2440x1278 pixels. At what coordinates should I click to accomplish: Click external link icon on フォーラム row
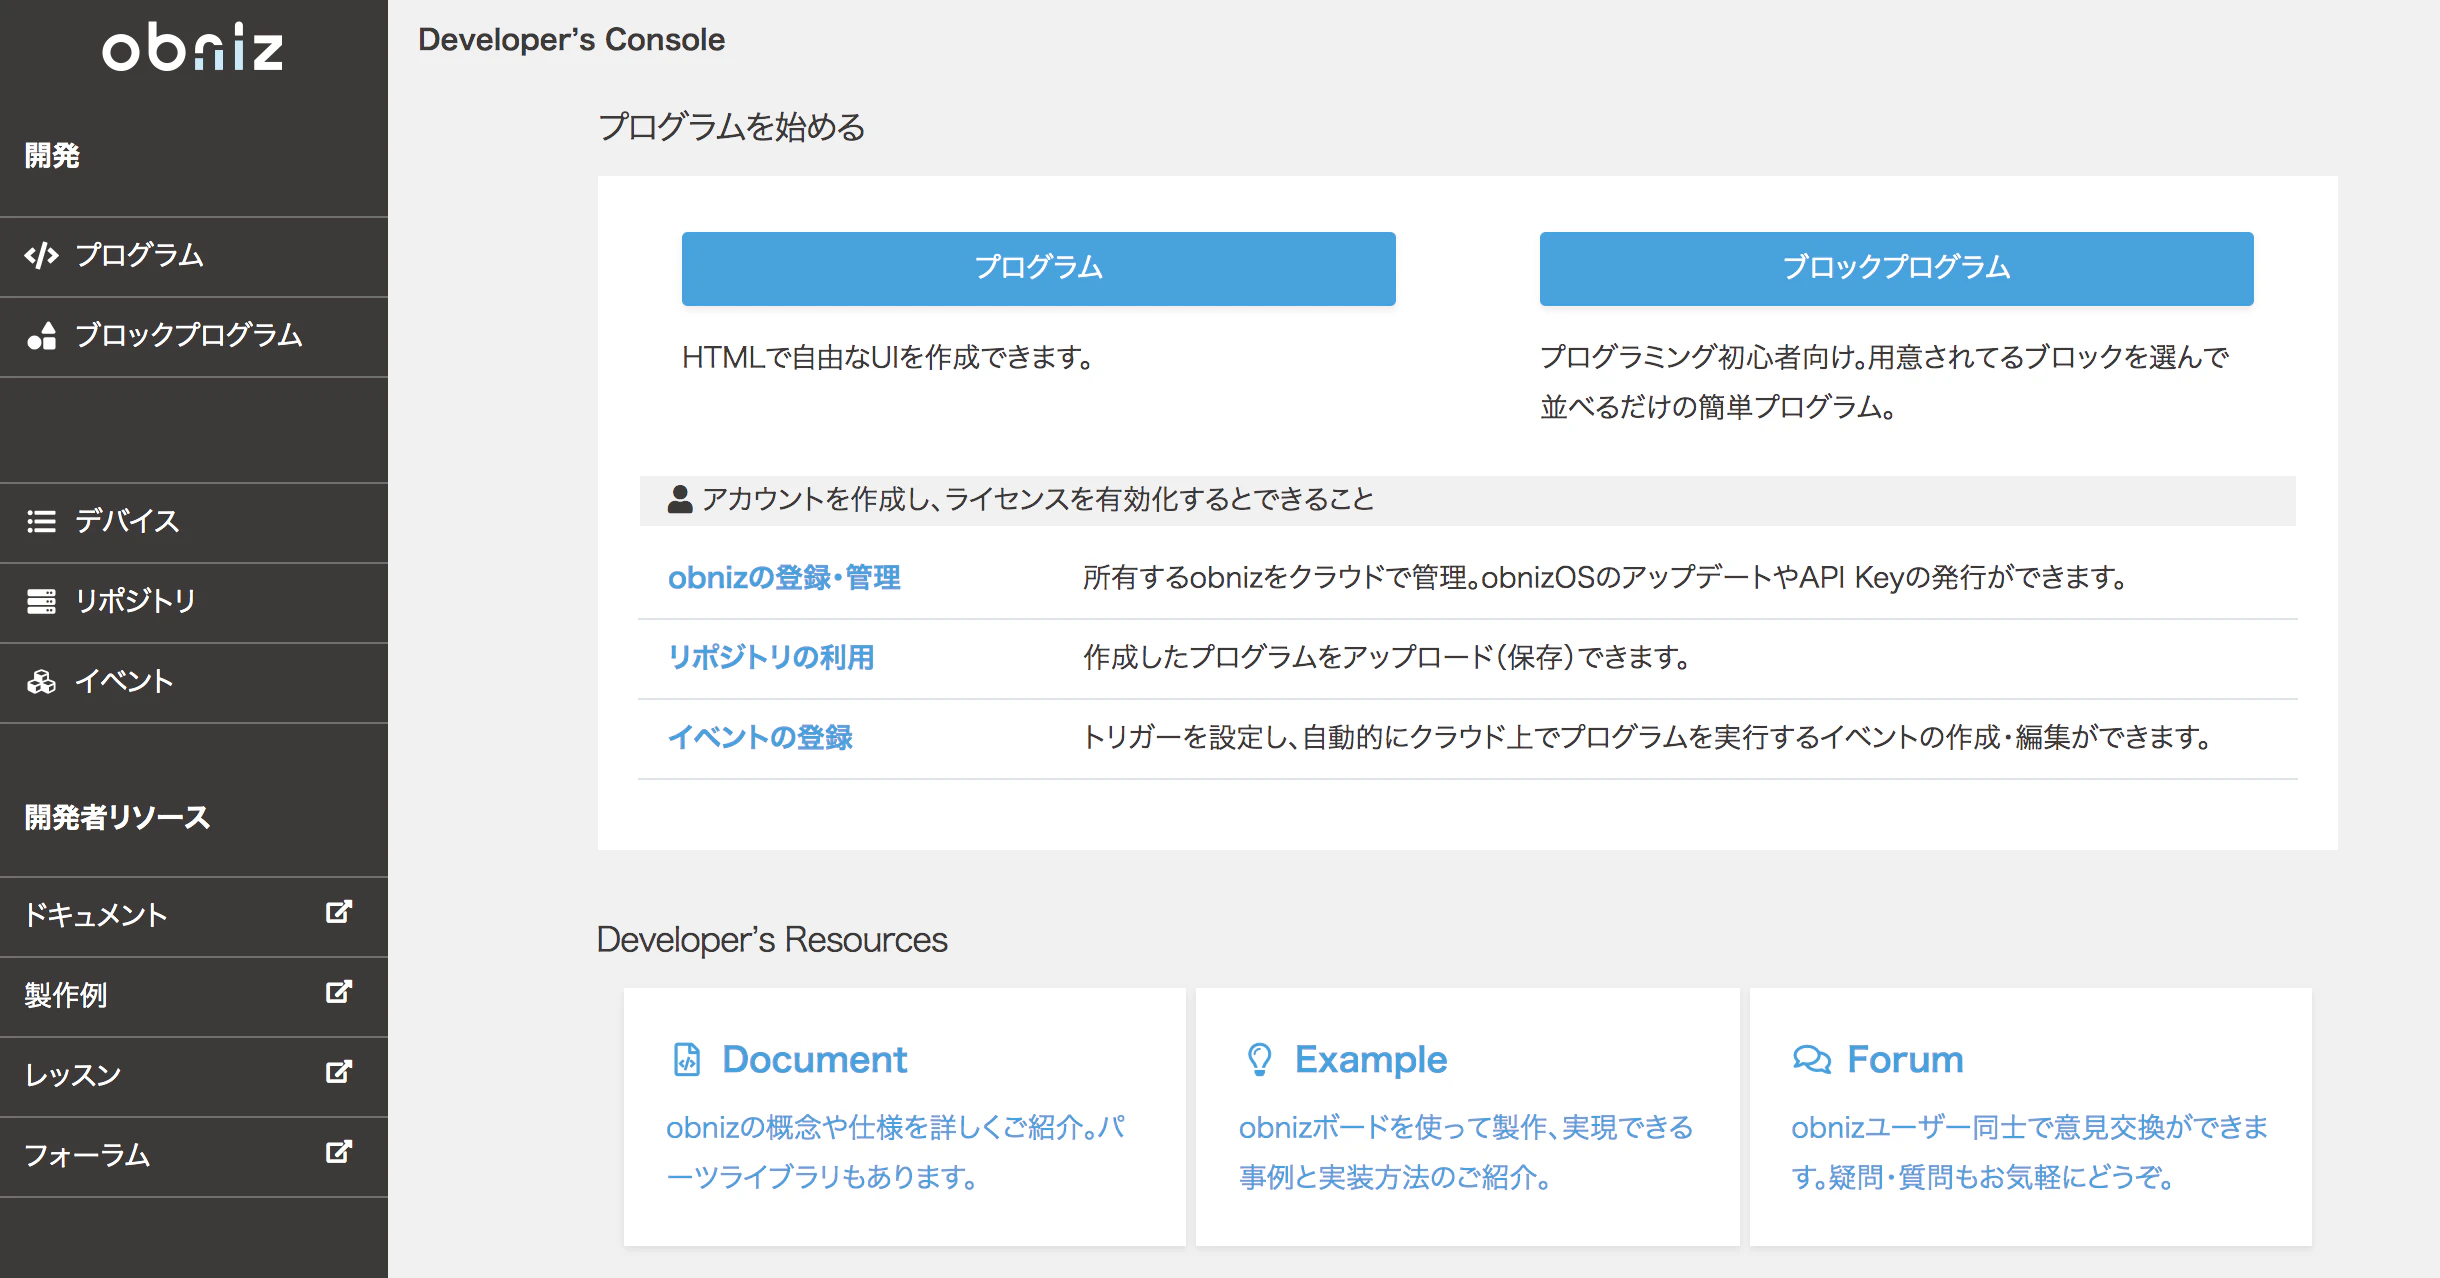click(x=339, y=1152)
